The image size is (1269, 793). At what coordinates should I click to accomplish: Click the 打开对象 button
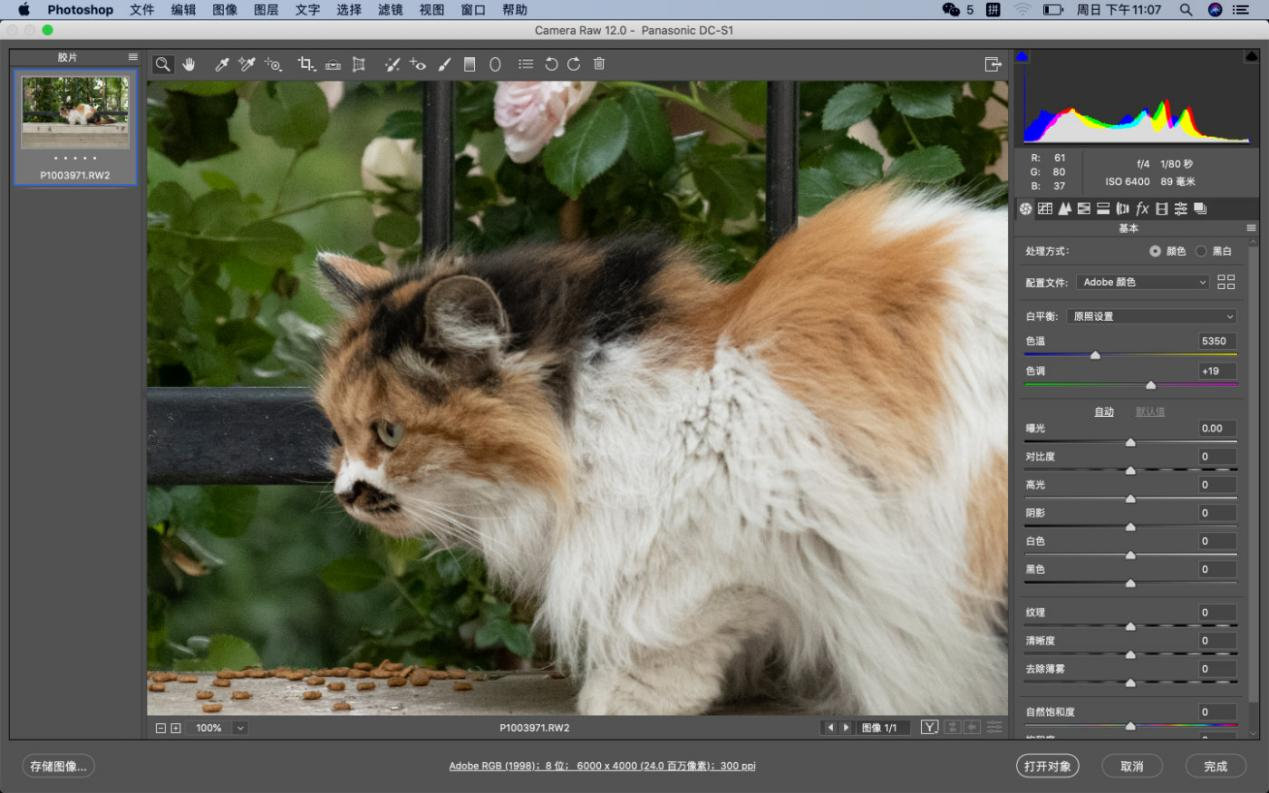[1047, 766]
